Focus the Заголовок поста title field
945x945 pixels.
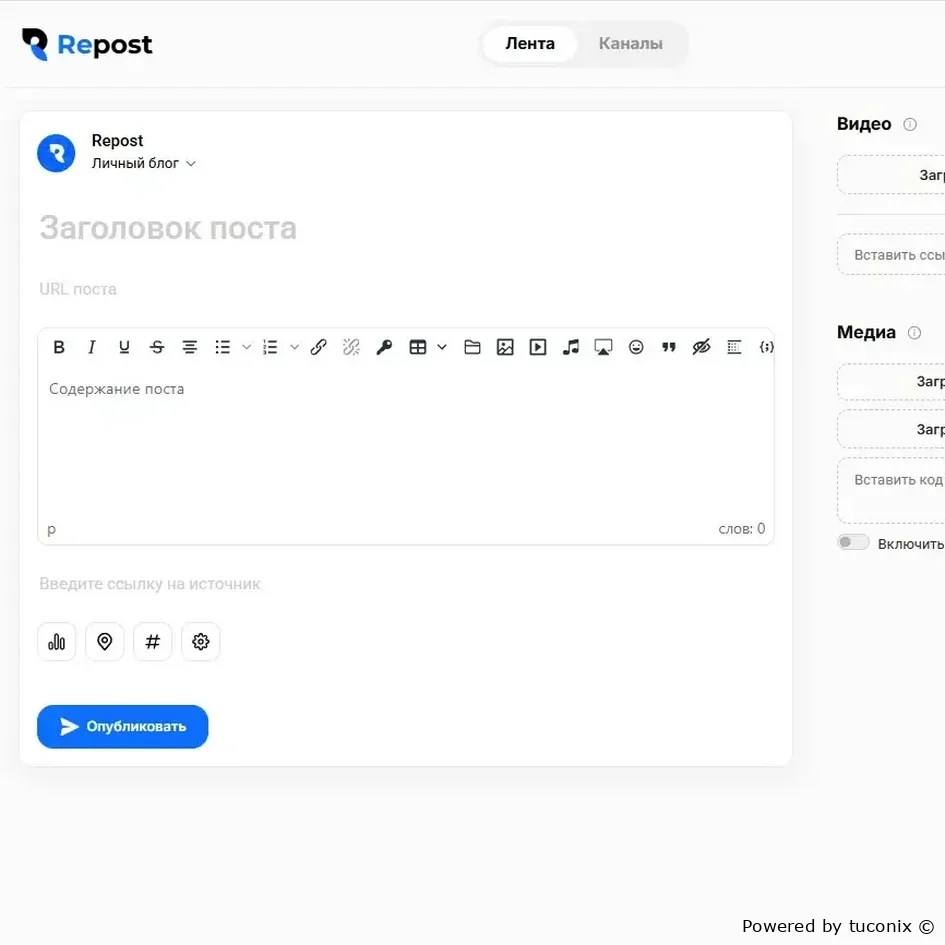click(x=406, y=228)
